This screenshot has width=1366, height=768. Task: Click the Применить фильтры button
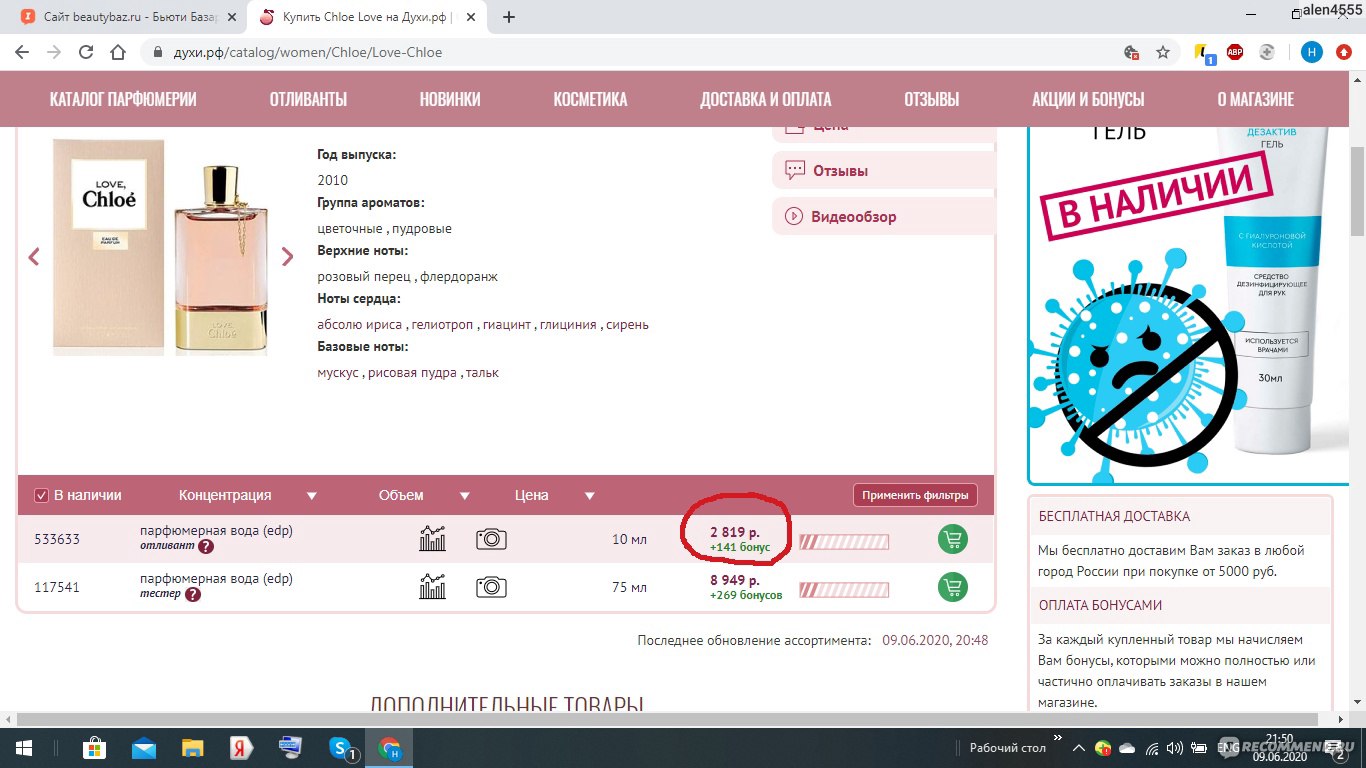(915, 495)
